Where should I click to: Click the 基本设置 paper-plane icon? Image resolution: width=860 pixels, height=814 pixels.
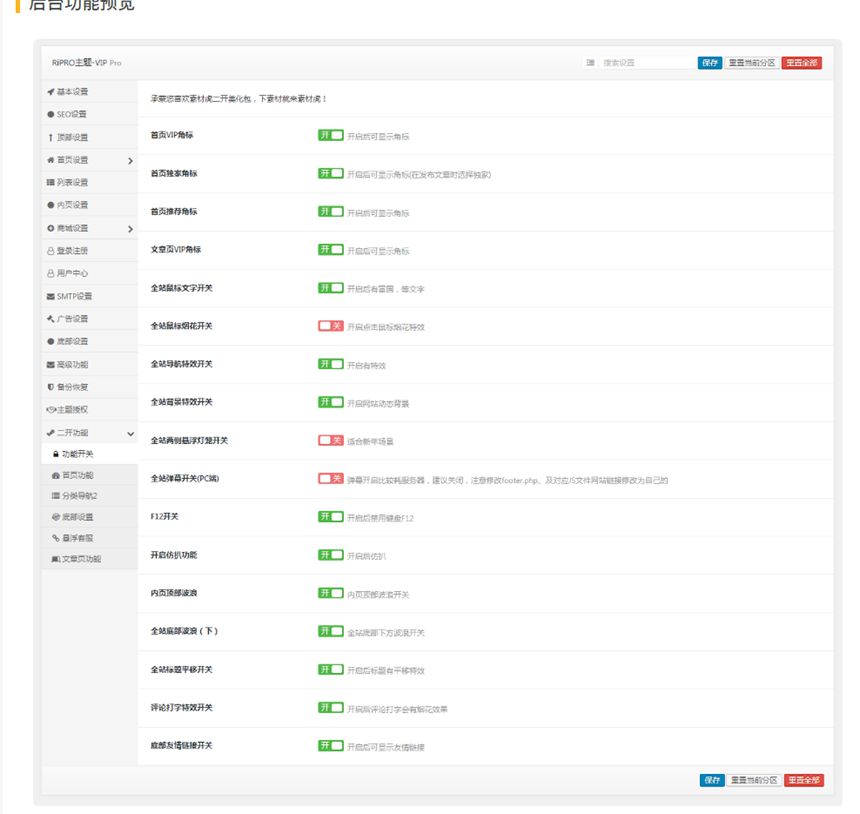point(50,92)
